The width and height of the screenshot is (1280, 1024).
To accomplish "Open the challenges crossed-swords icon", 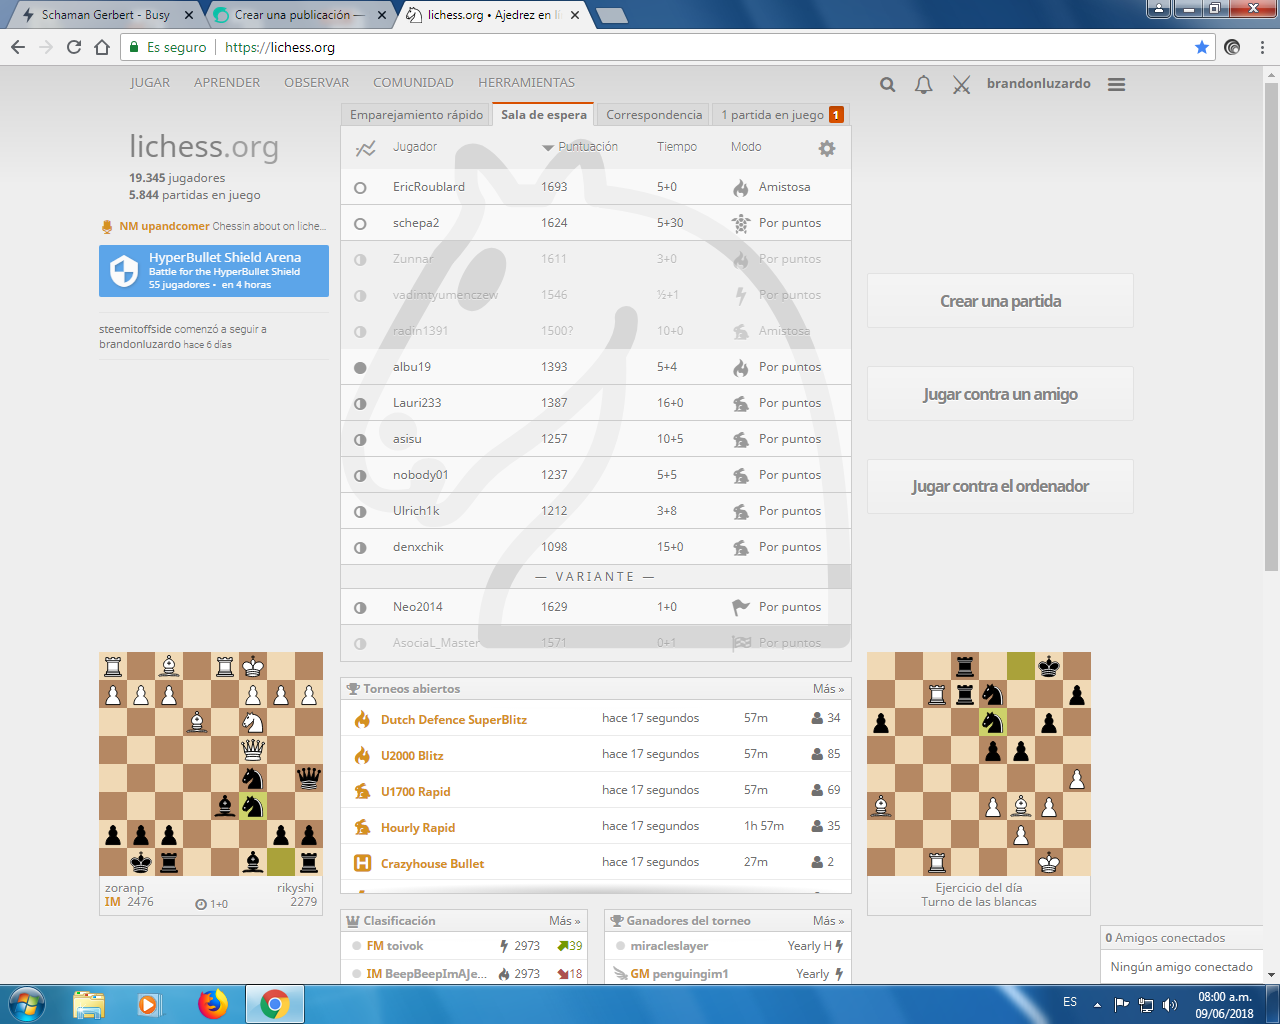I will tap(961, 85).
